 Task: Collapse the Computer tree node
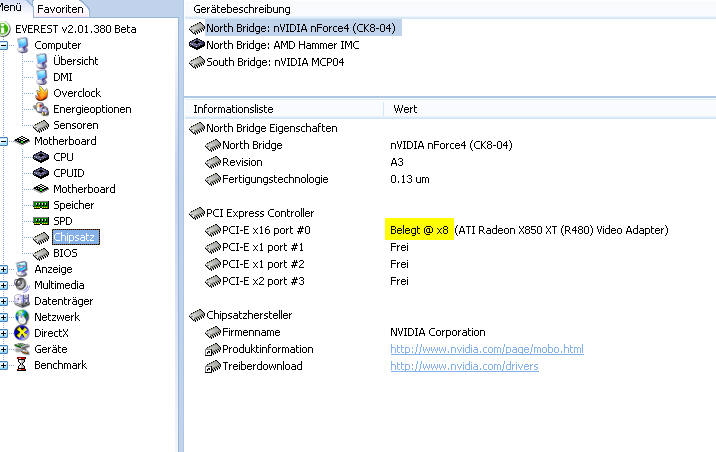(4, 45)
